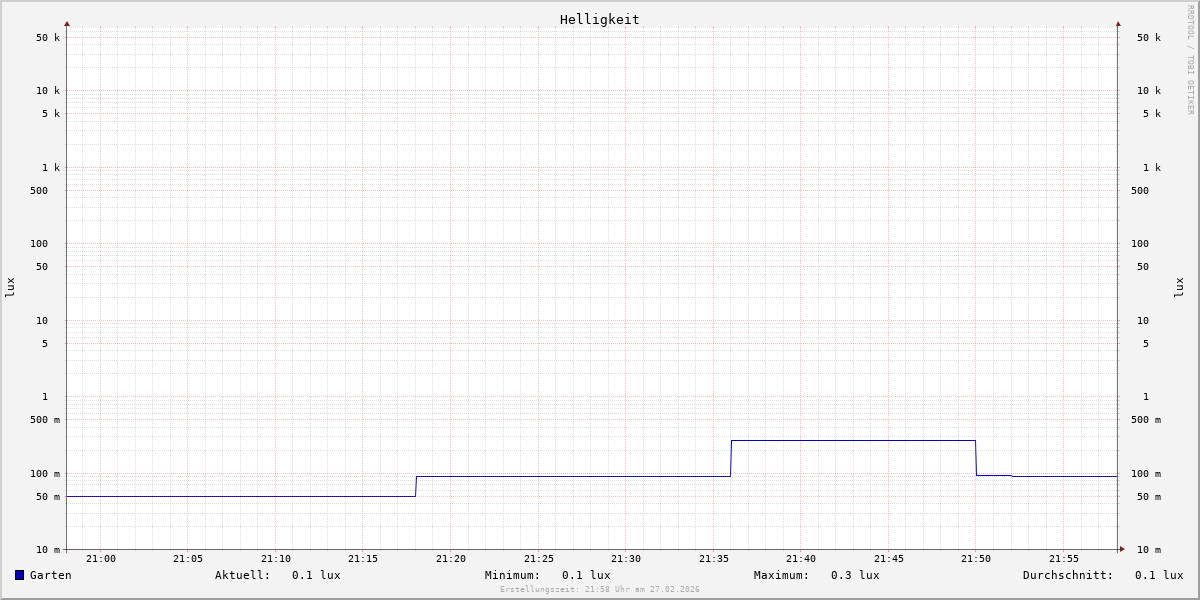Click "500 m" on the left lux axis
Image resolution: width=1200 pixels, height=600 pixels.
(x=45, y=420)
